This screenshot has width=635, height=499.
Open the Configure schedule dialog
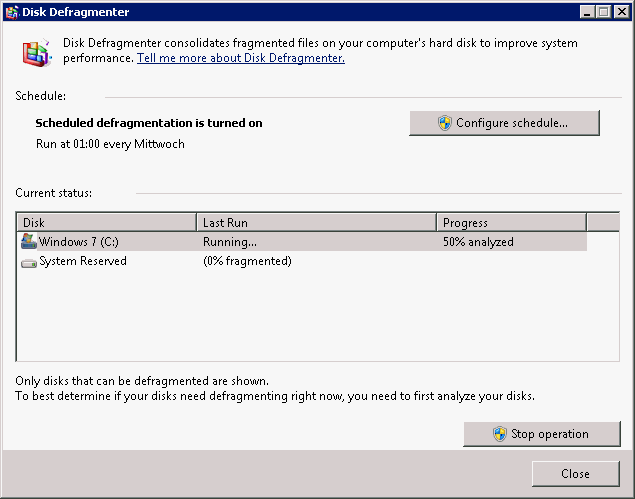pos(504,123)
